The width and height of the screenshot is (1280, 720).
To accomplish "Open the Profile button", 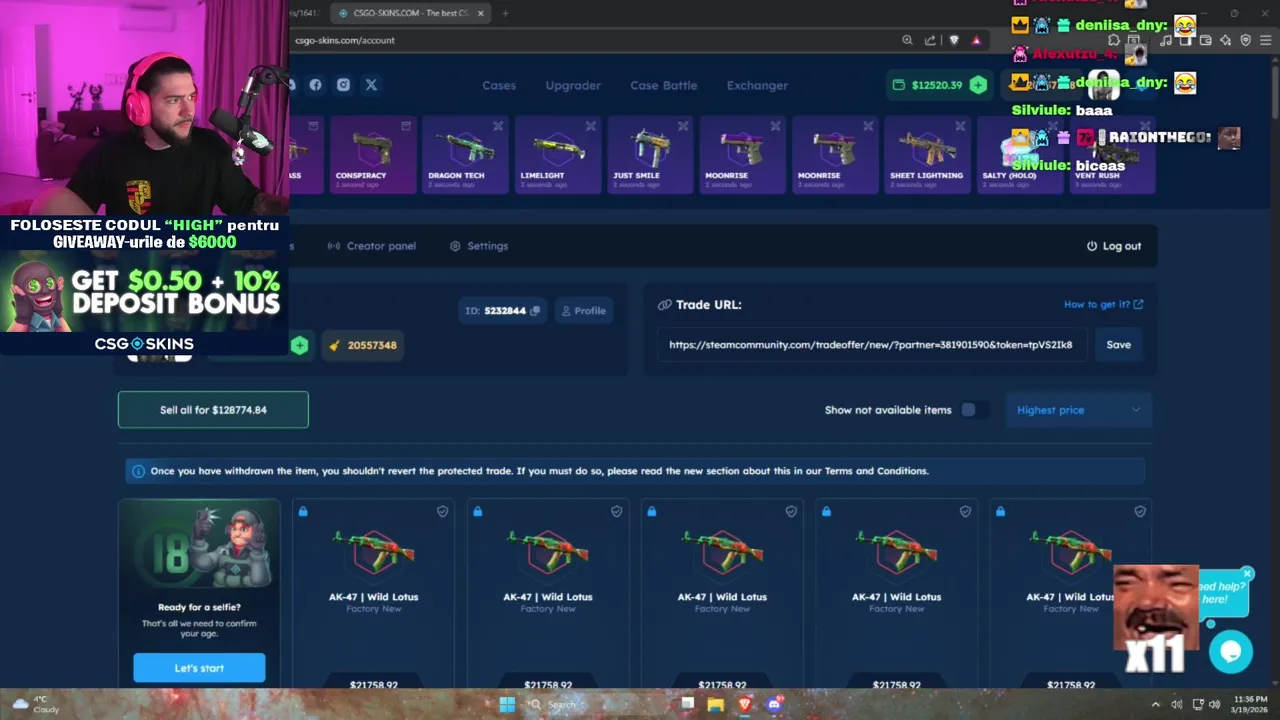I will coord(583,311).
